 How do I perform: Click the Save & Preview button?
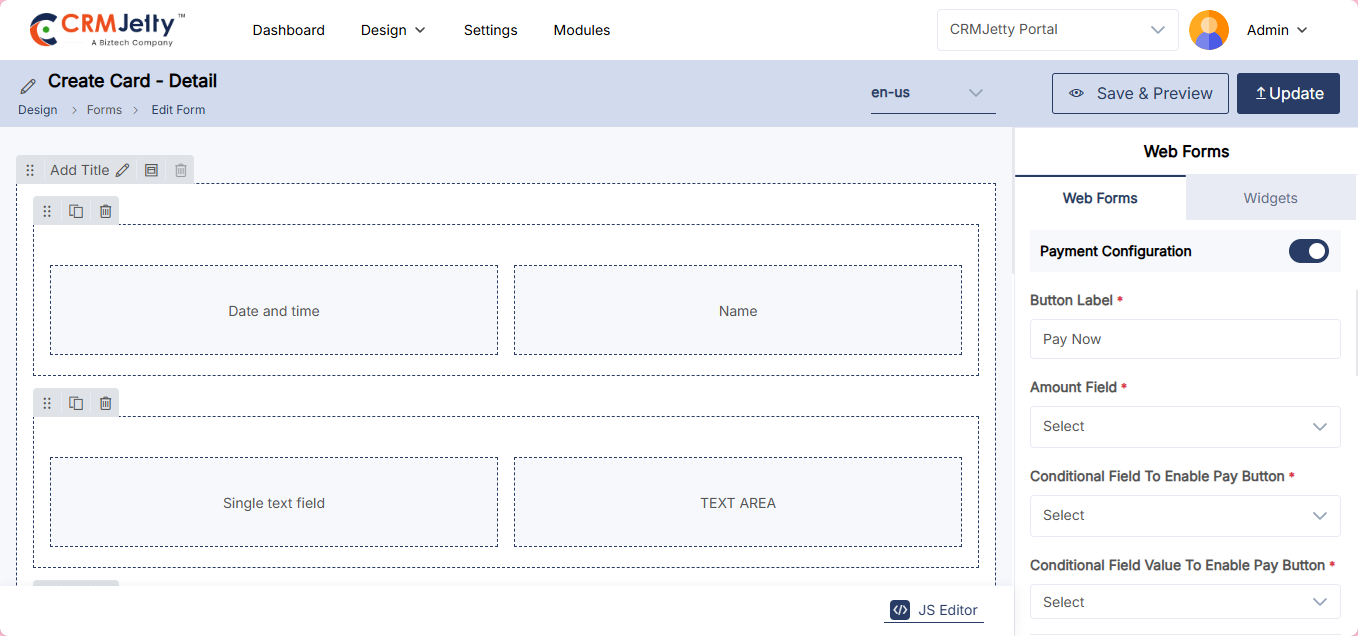coord(1140,94)
